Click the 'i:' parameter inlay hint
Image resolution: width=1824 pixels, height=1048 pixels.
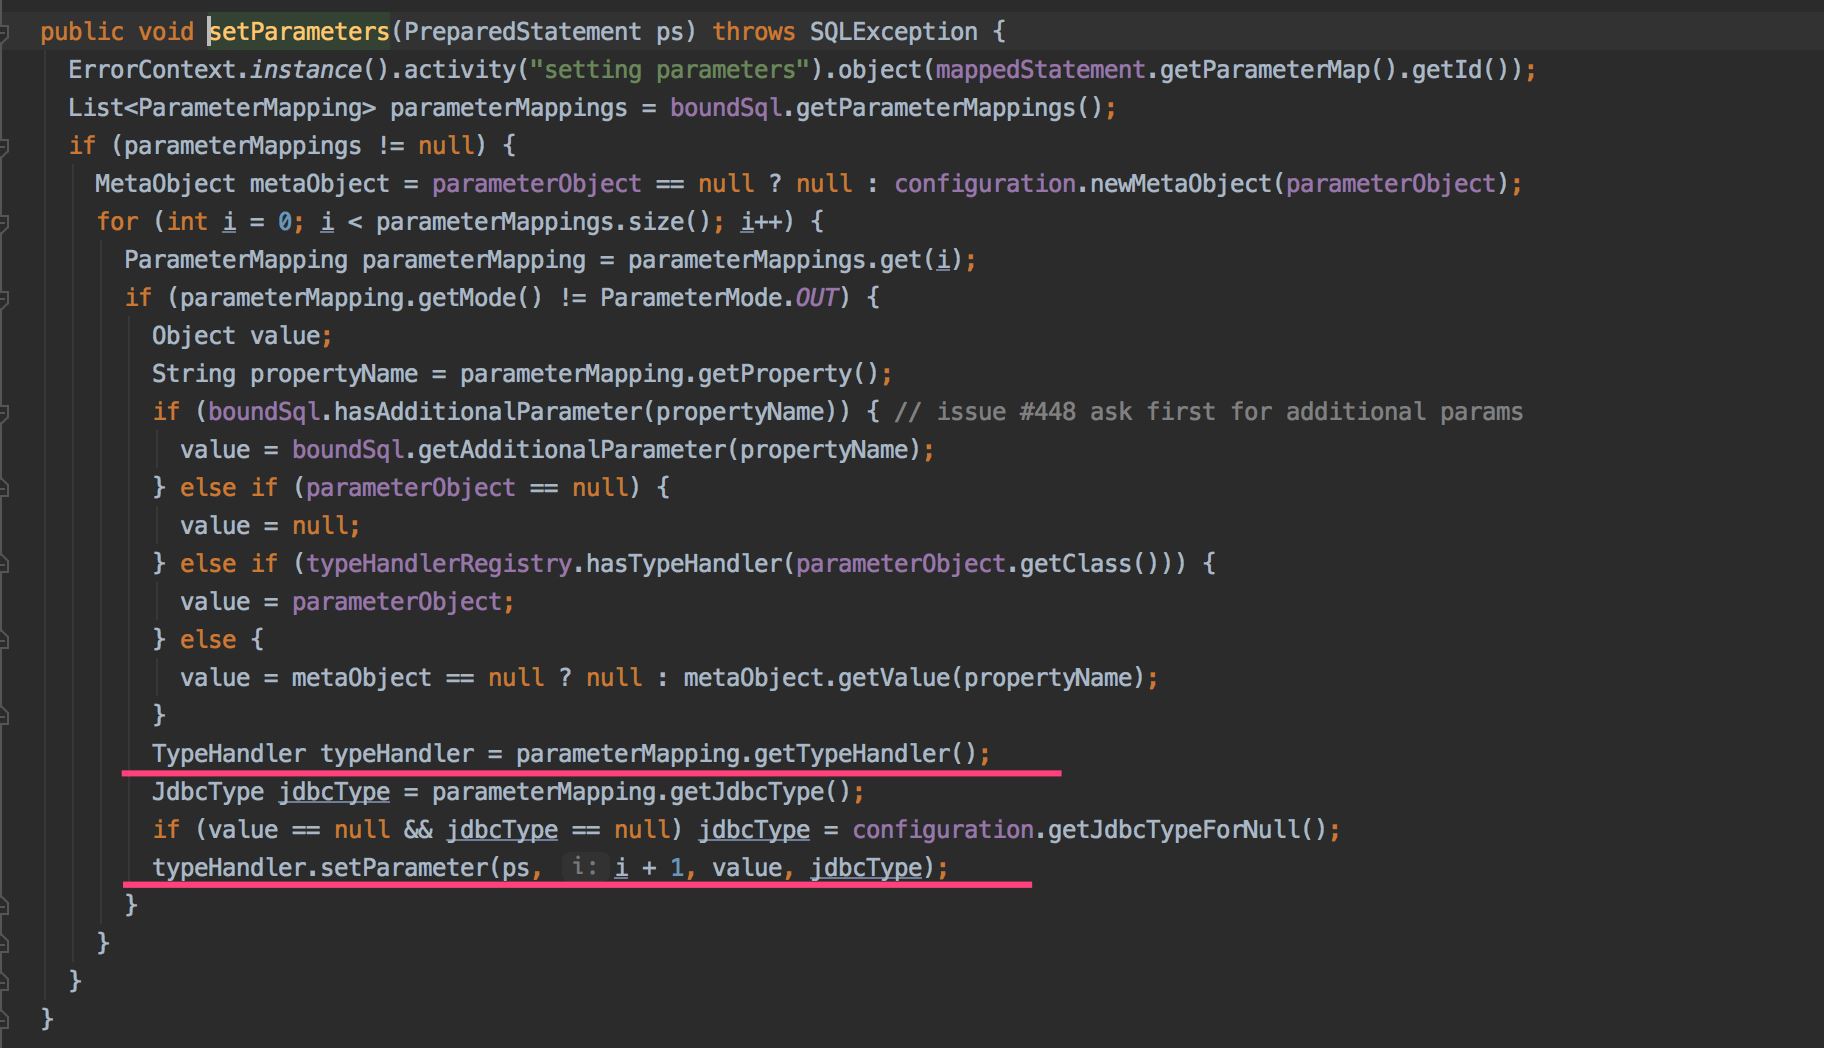tap(584, 867)
